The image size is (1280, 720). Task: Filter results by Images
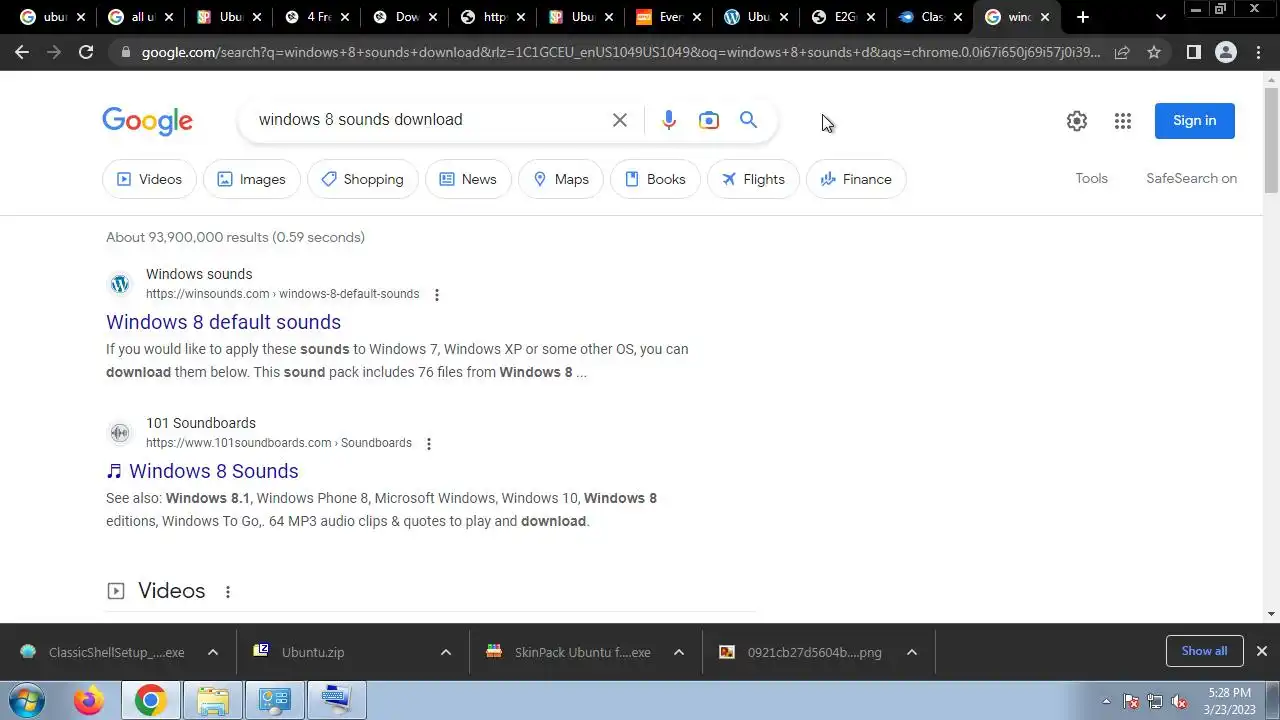[252, 179]
